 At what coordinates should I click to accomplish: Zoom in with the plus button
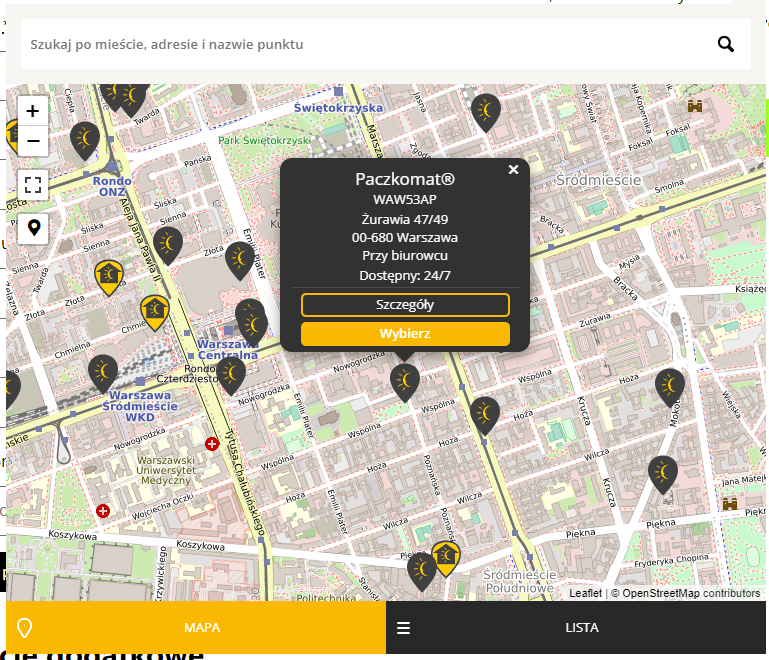[x=33, y=111]
